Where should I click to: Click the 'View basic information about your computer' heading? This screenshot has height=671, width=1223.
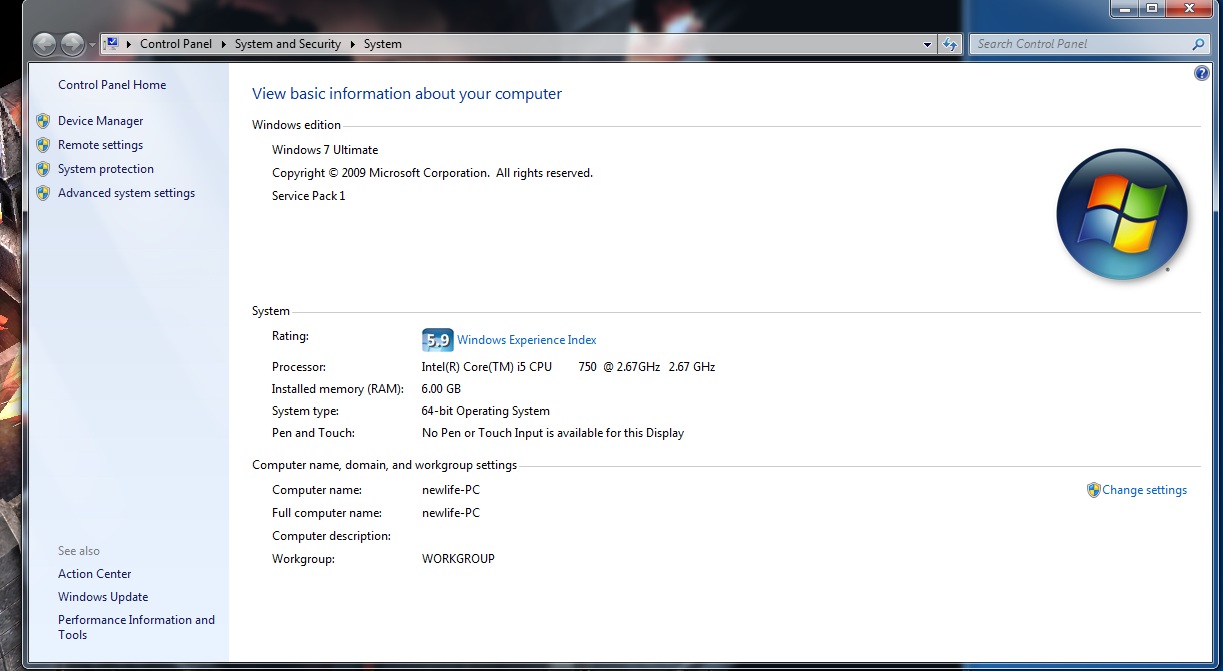coord(407,94)
